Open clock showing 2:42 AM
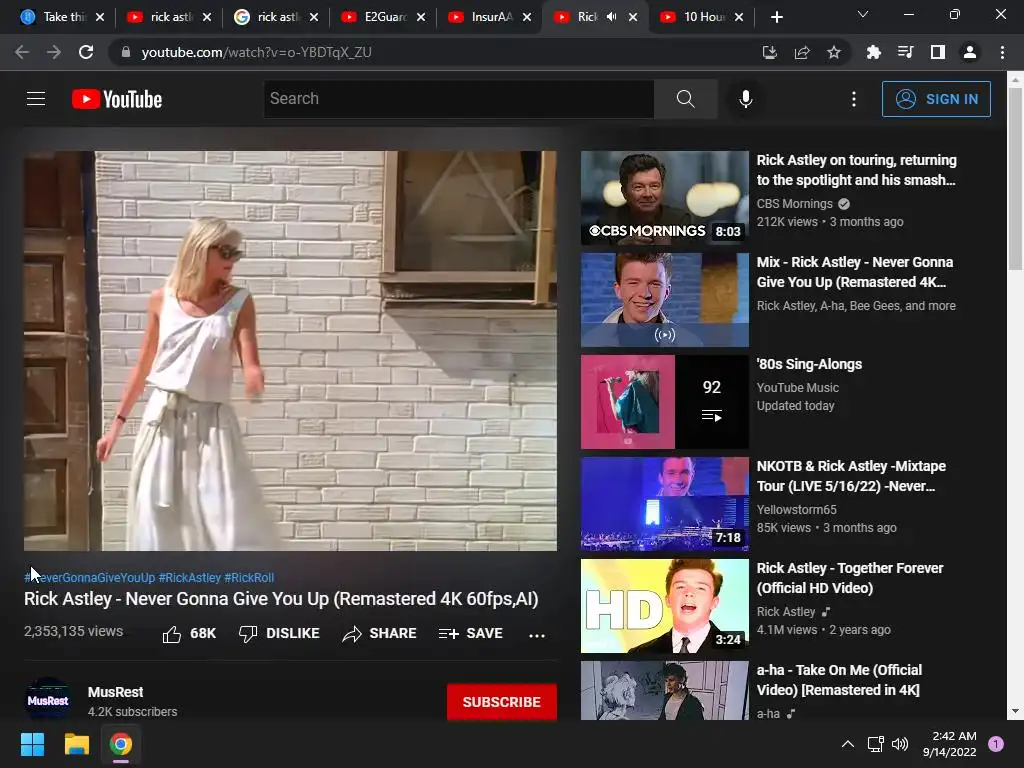The width and height of the screenshot is (1024, 768). [950, 744]
